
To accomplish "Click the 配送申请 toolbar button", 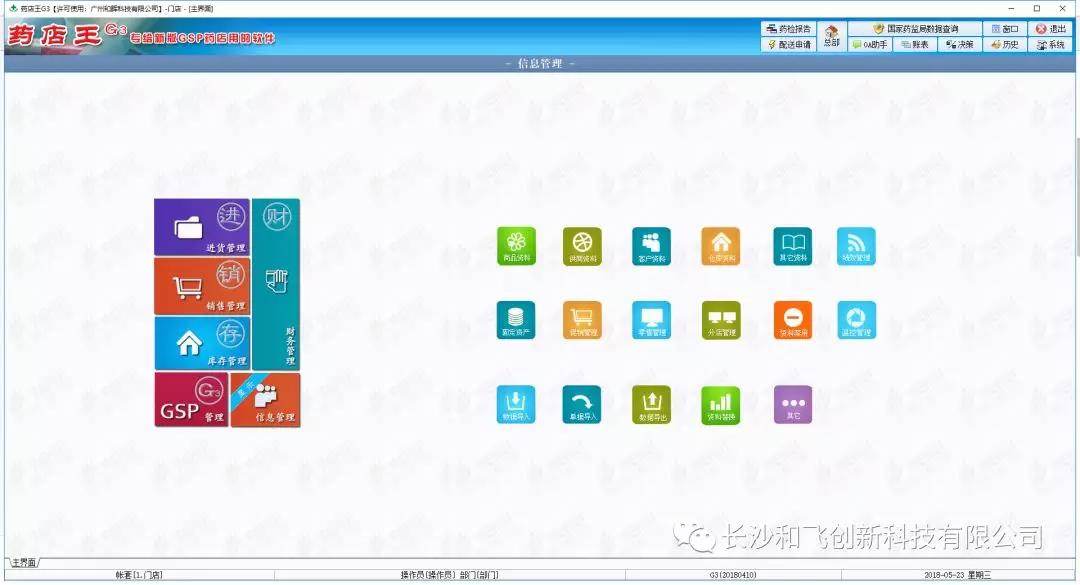I will click(x=789, y=44).
